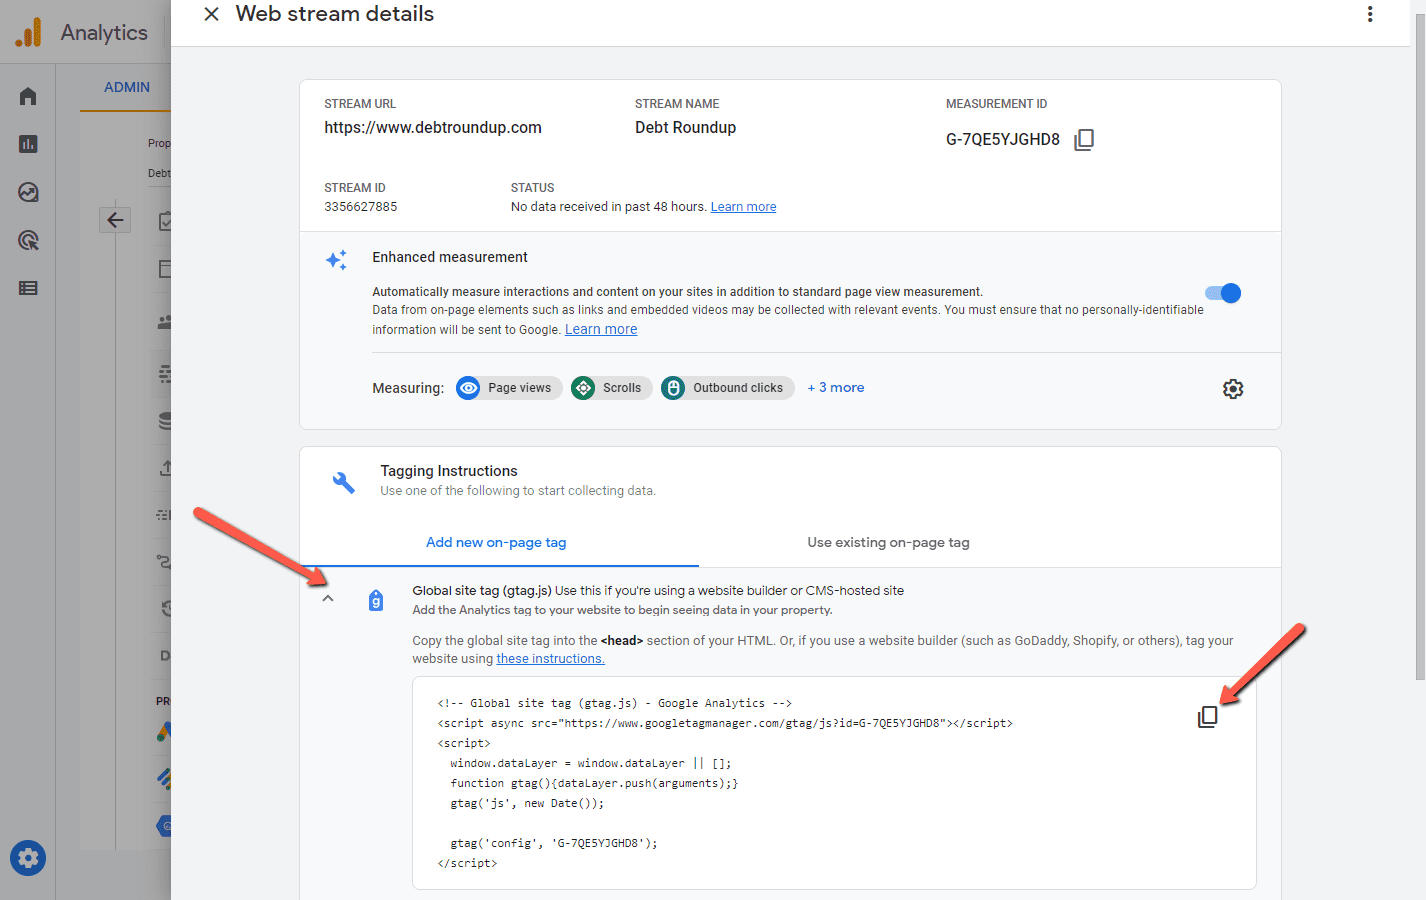Click the Google Analytics logo
This screenshot has width=1426, height=900.
[29, 33]
